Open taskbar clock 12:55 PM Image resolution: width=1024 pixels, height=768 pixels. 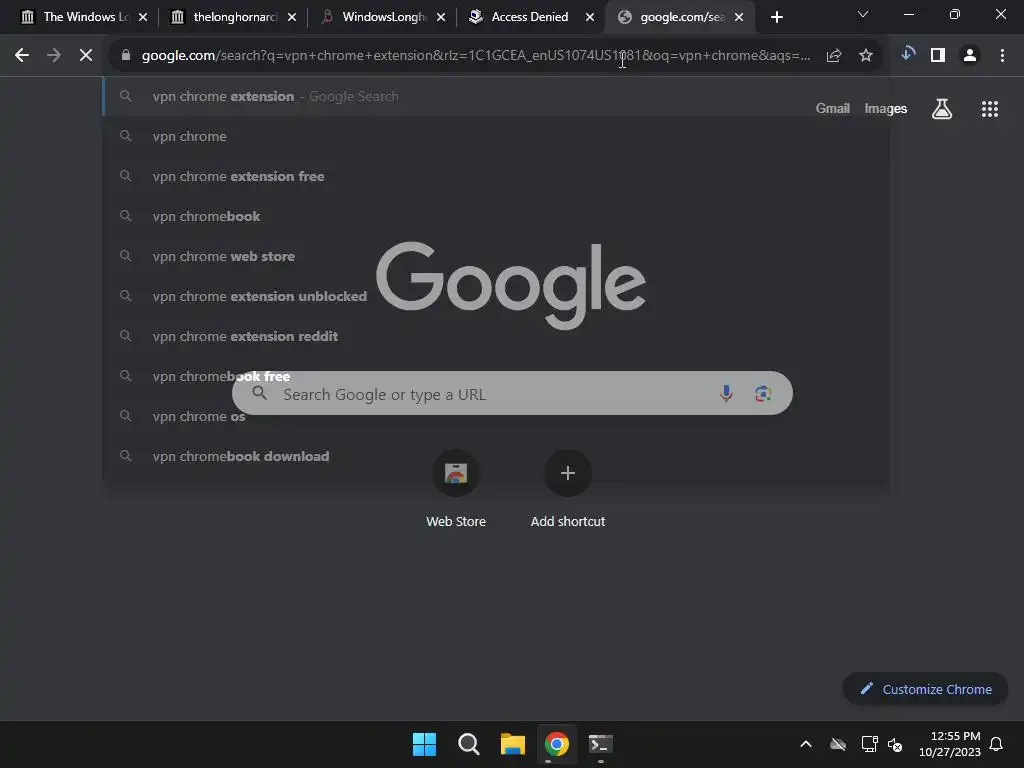(950, 744)
